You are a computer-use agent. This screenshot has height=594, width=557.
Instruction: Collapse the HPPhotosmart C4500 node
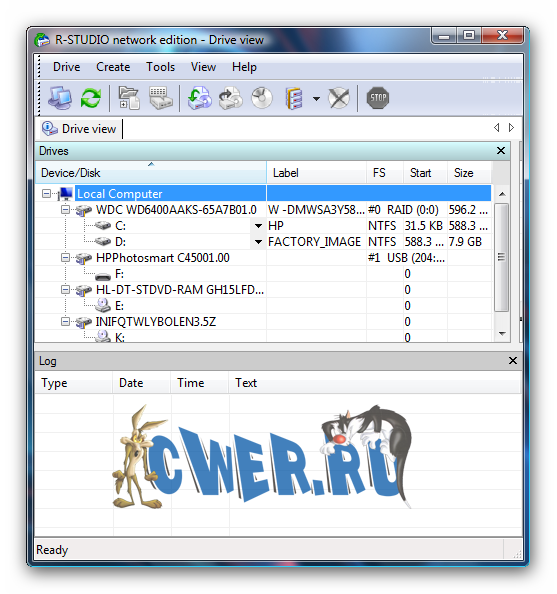(x=66, y=258)
